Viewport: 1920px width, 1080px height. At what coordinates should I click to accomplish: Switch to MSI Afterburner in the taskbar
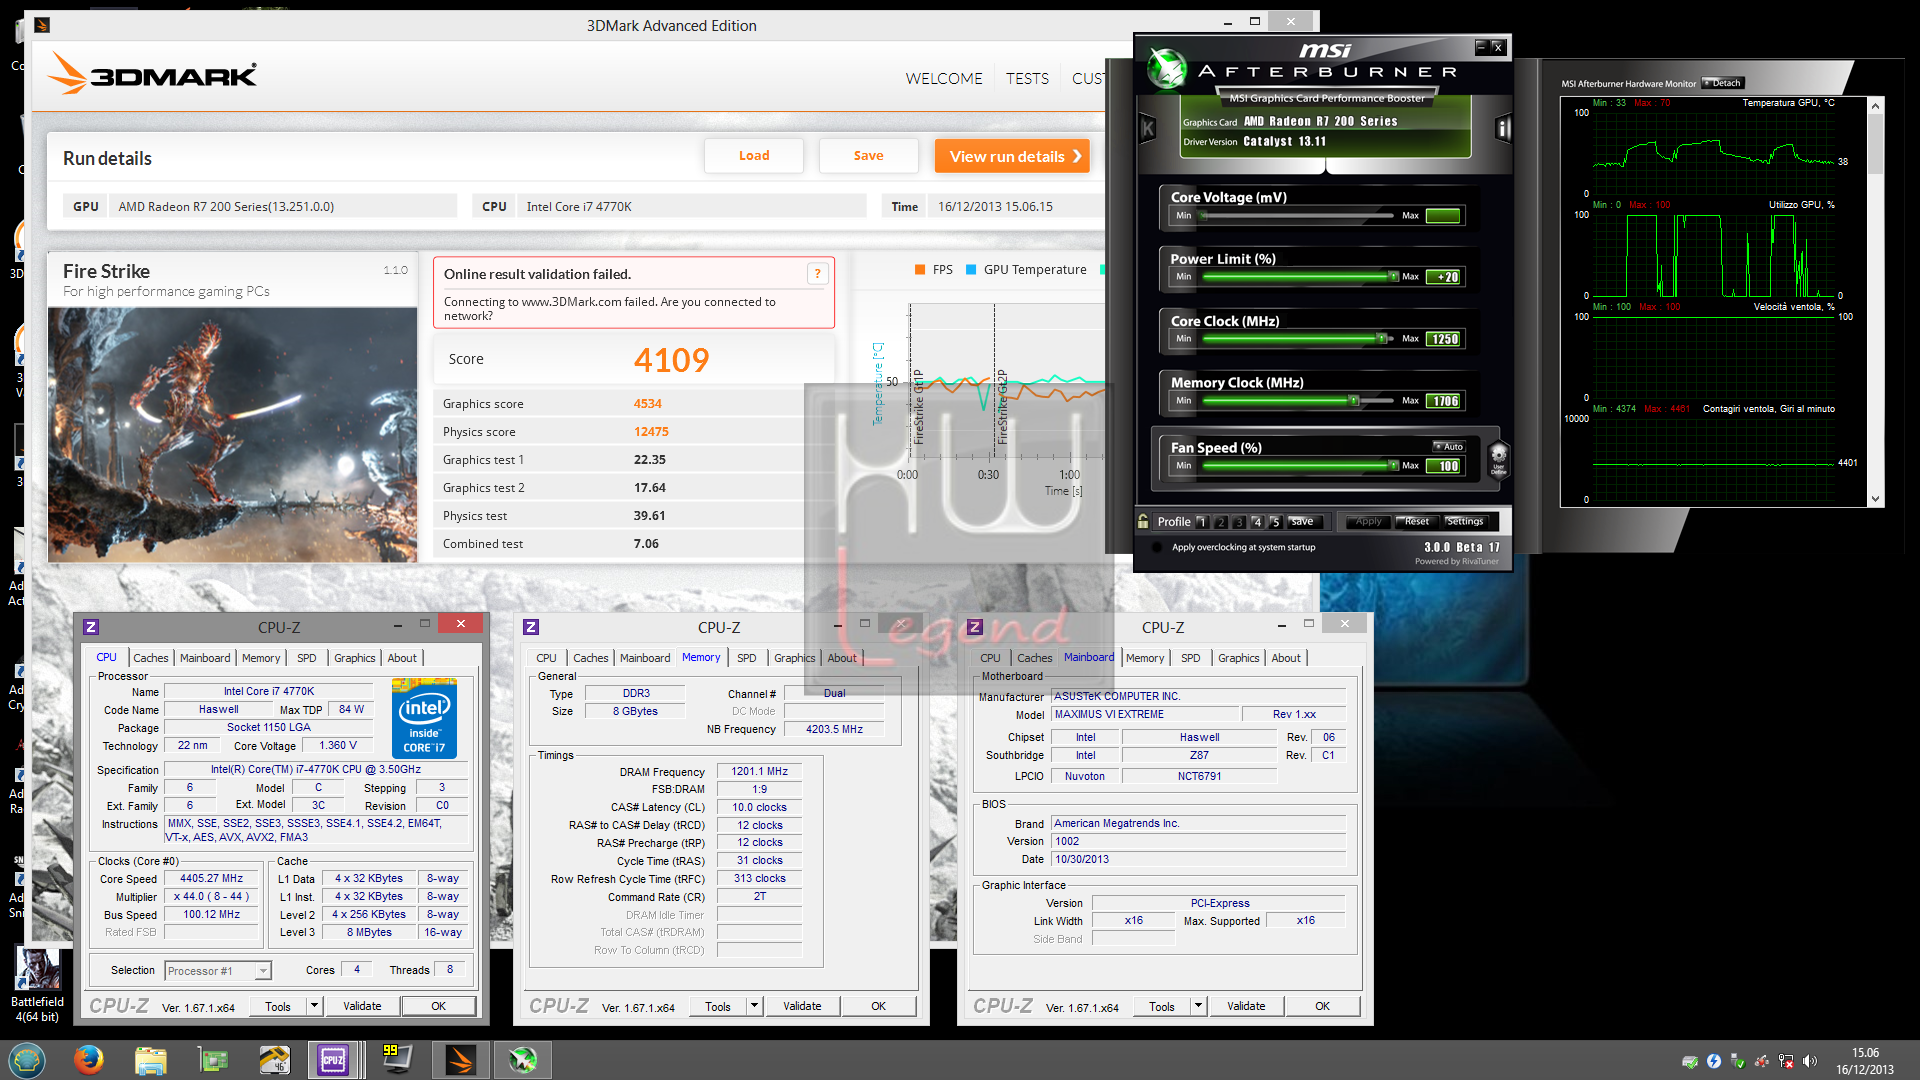coord(523,1060)
